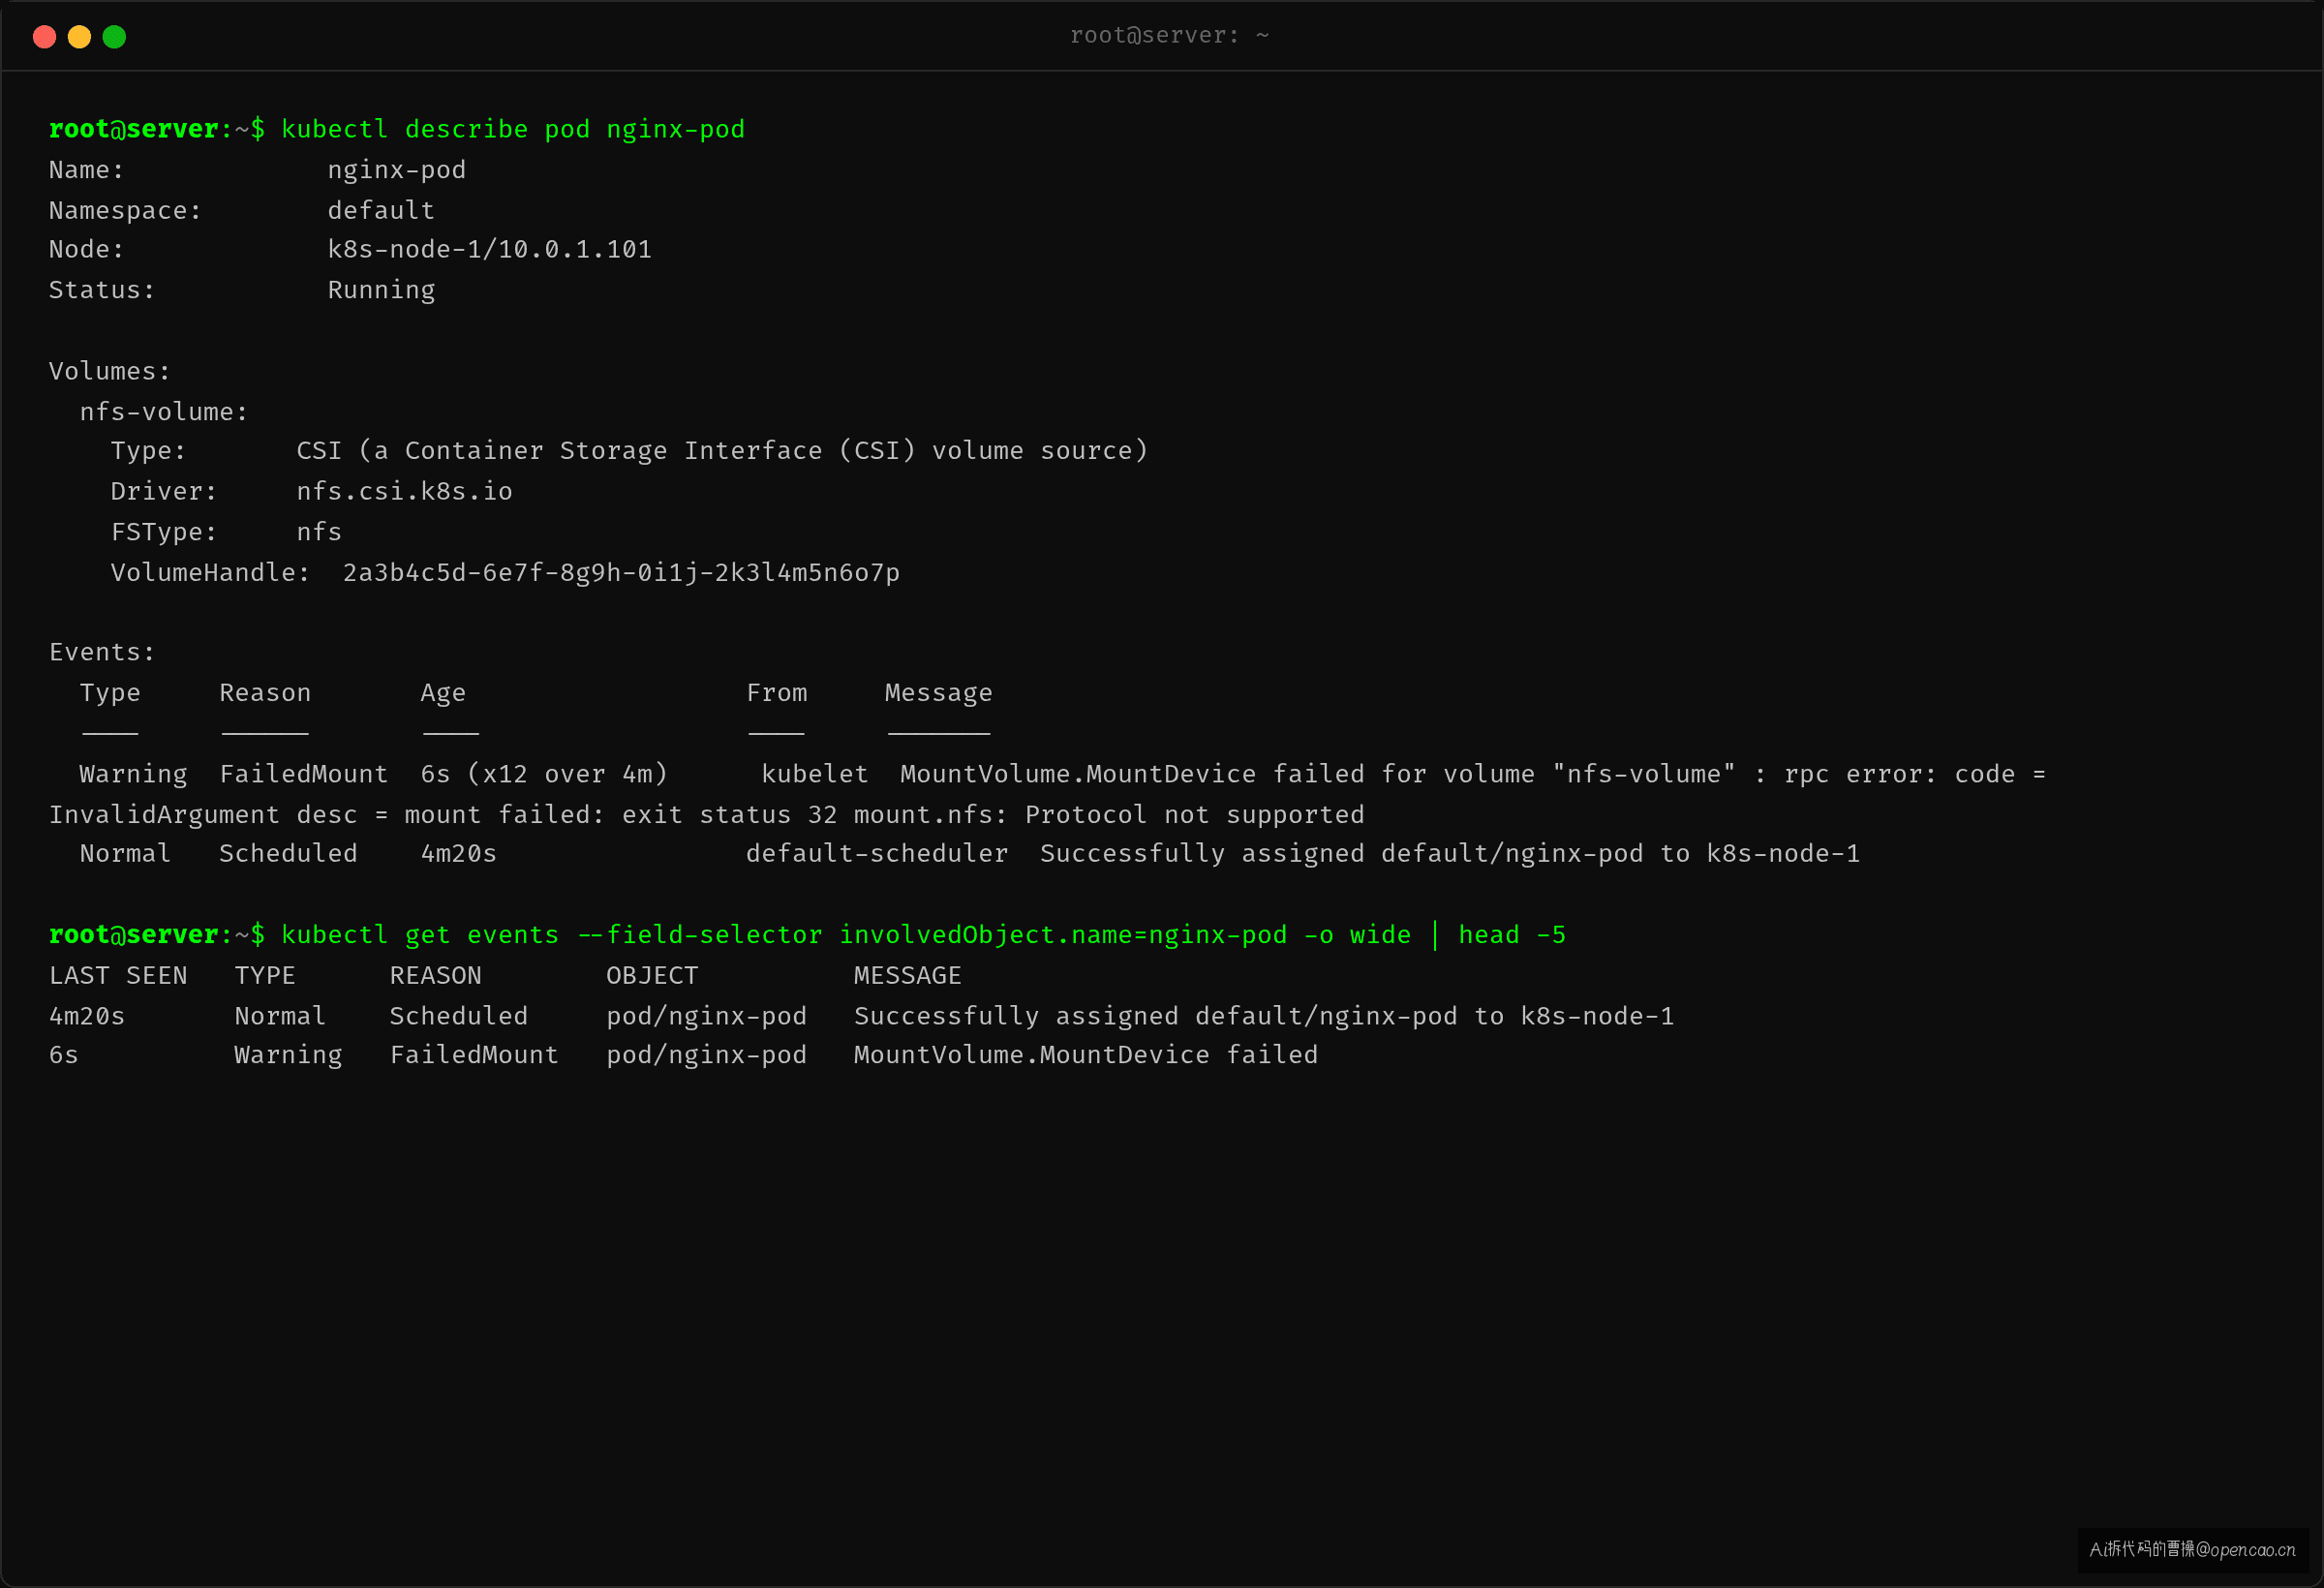The image size is (2324, 1588).
Task: Click the '4m20s' last seen value
Action: pos(87,1017)
